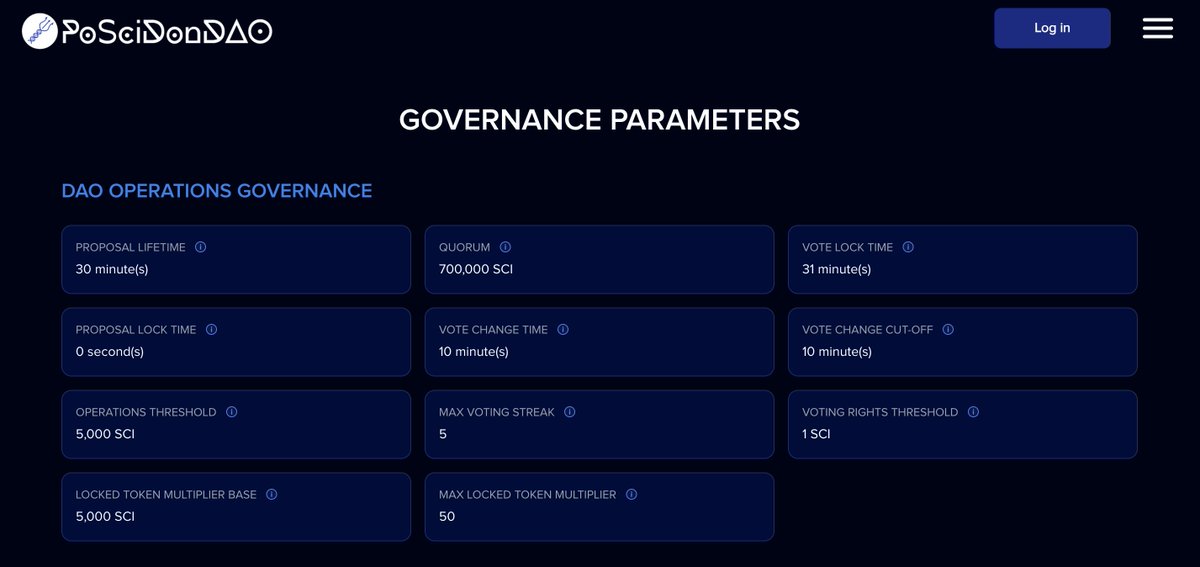
Task: Click the Log in button
Action: (x=1052, y=28)
